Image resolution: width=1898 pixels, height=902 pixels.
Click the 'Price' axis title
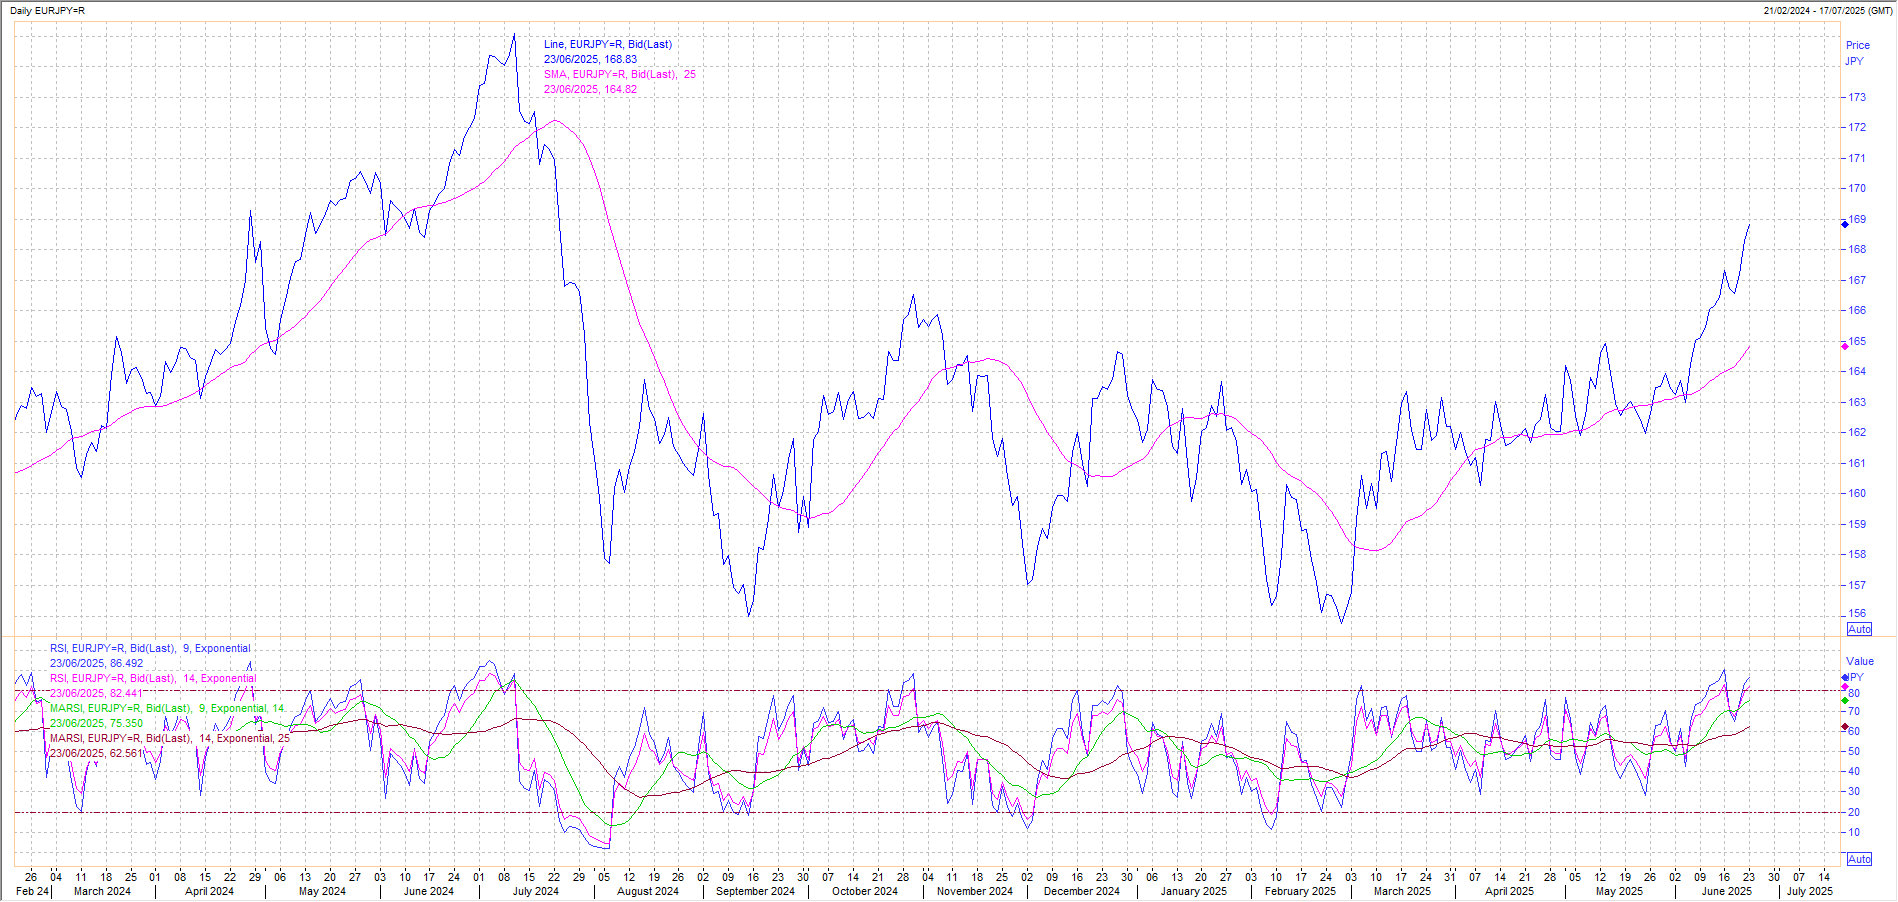point(1858,45)
